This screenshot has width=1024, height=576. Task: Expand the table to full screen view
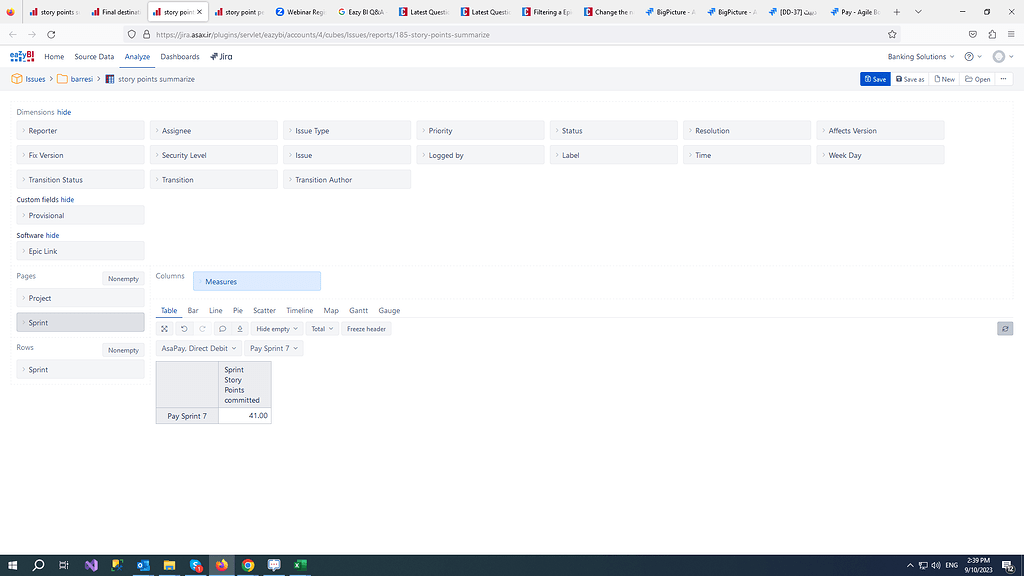[165, 328]
